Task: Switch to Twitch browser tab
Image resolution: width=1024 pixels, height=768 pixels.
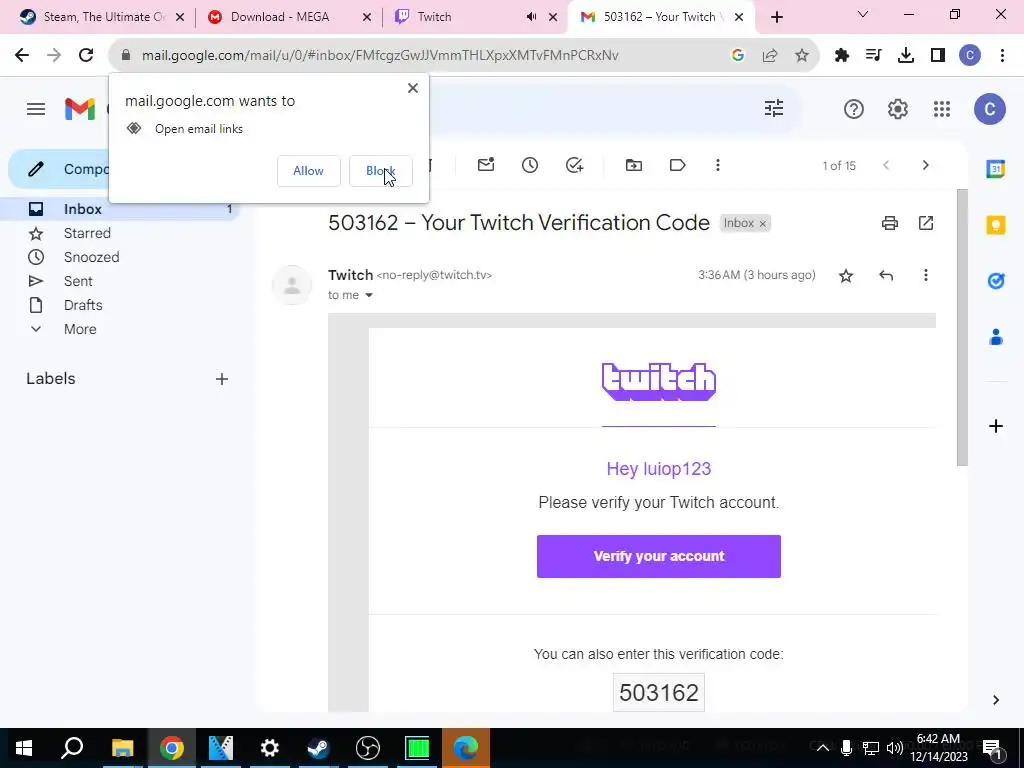Action: point(457,17)
